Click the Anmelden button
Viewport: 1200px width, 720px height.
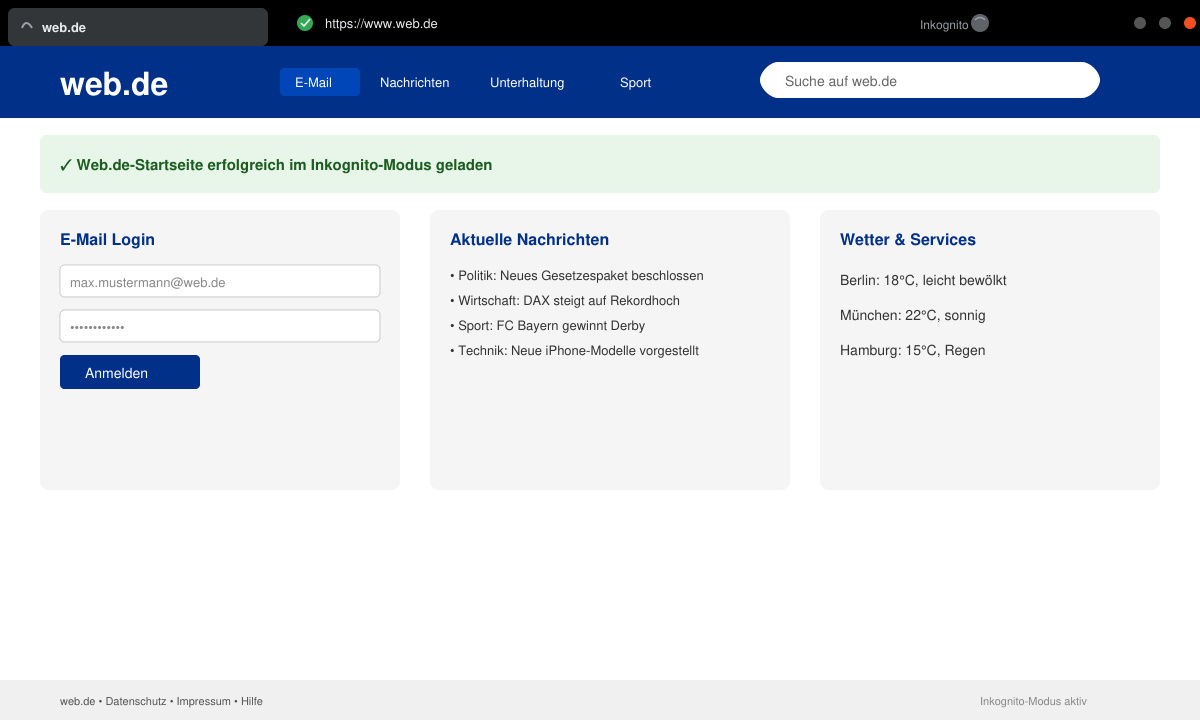pos(130,372)
